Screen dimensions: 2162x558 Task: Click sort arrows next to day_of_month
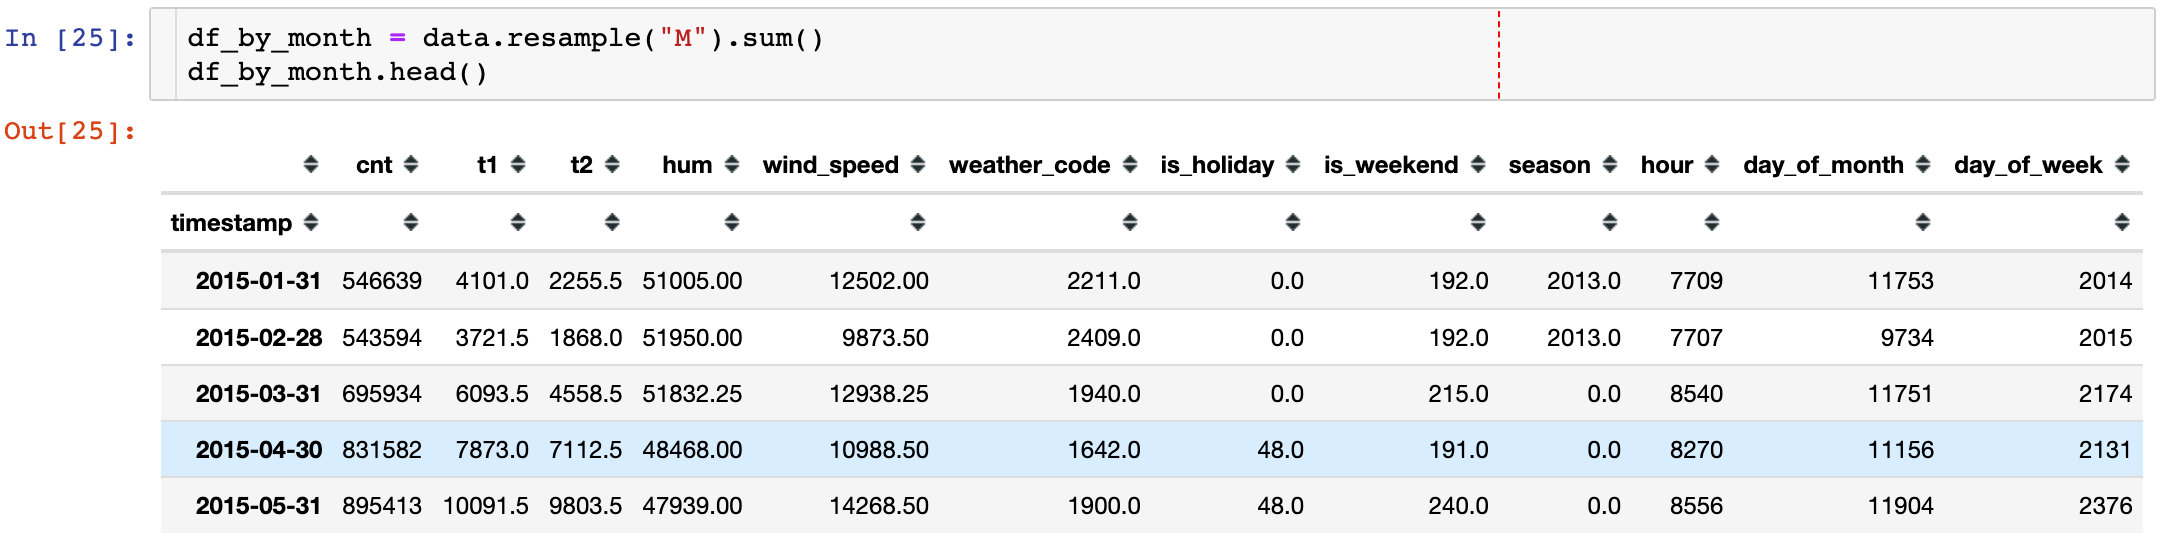pos(1922,165)
